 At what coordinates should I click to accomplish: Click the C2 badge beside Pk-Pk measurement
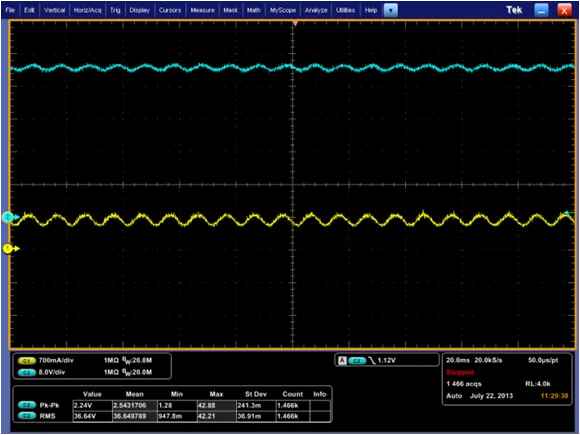[x=27, y=405]
